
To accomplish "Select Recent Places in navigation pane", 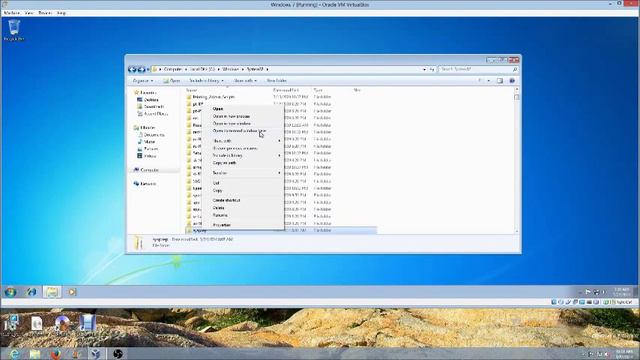I will coord(153,114).
